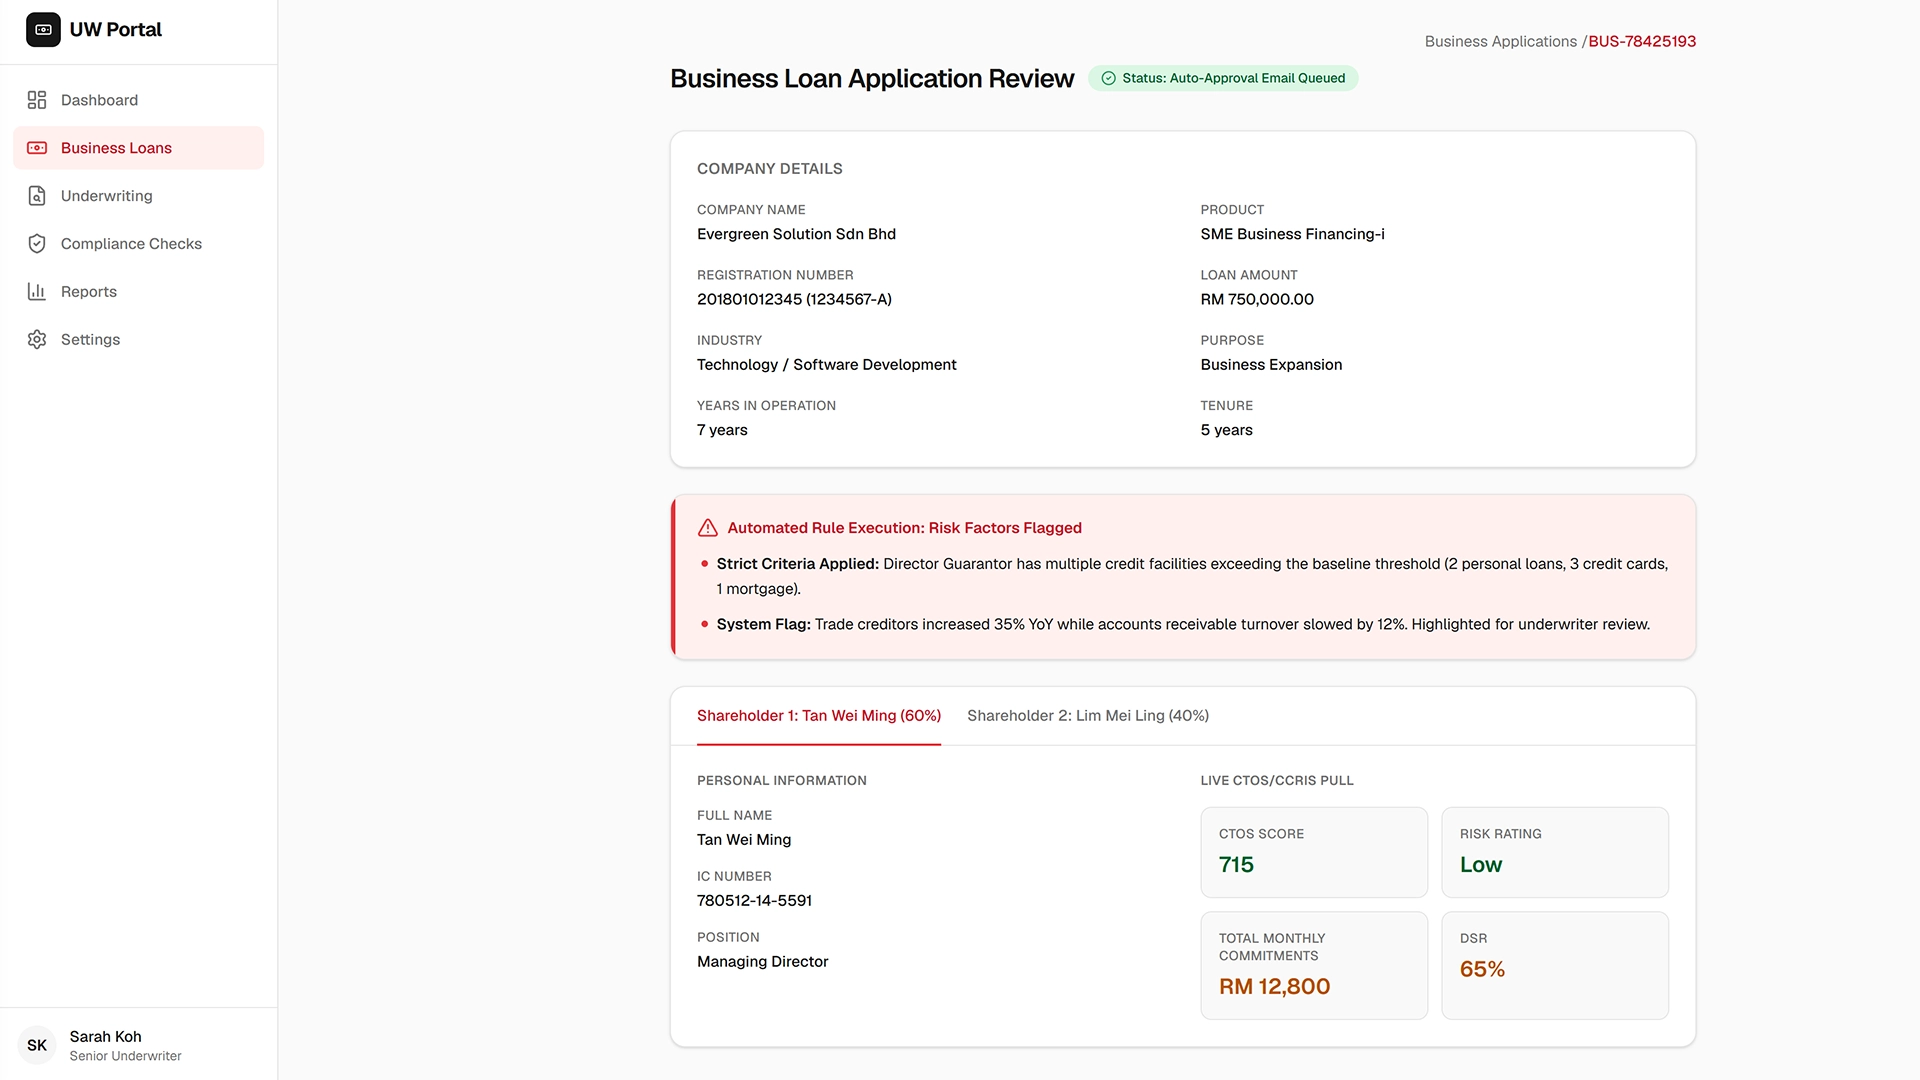Click the status checkmark circle icon

[x=1108, y=78]
